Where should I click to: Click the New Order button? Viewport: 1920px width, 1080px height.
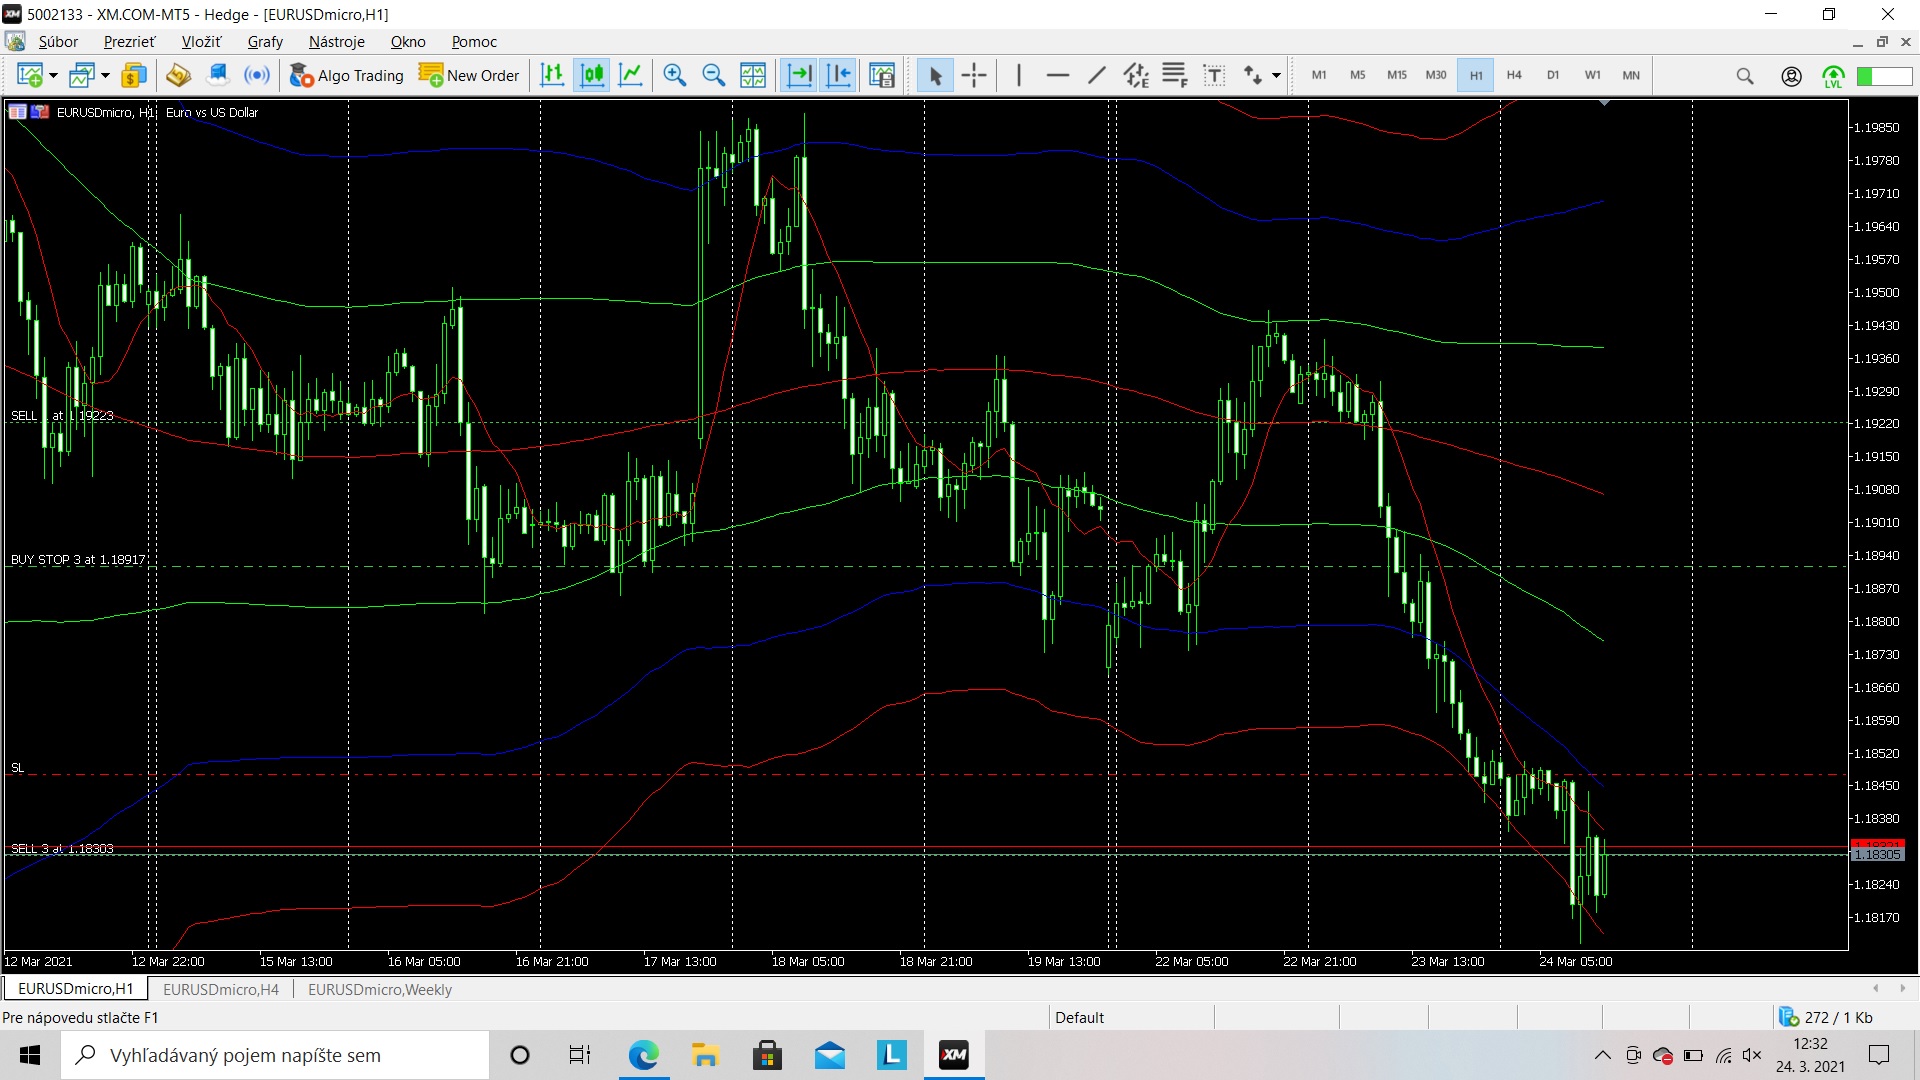coord(469,75)
